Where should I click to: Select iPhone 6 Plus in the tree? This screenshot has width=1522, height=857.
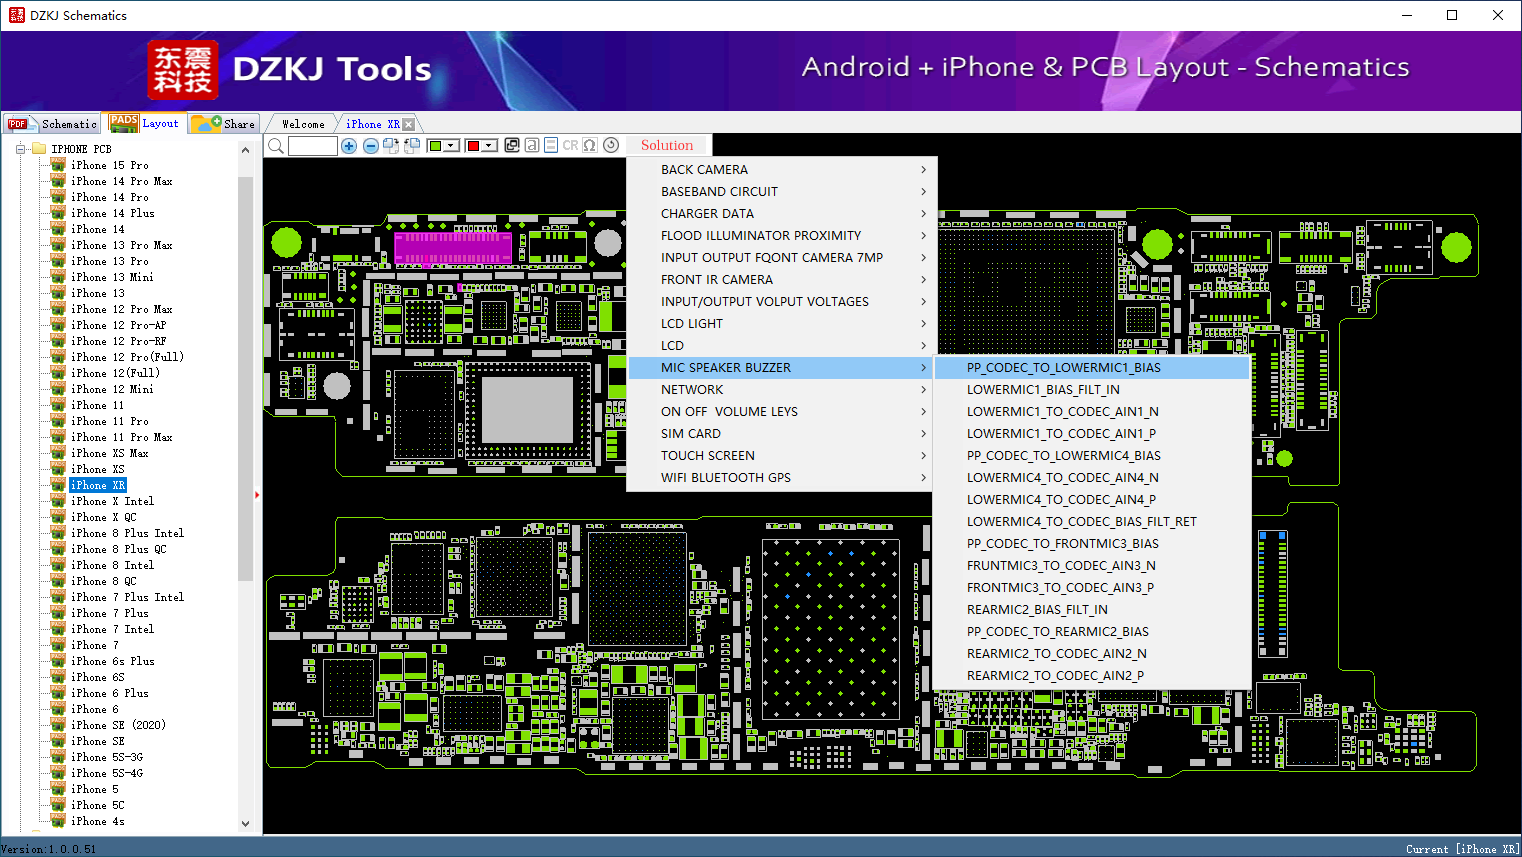[x=110, y=693]
